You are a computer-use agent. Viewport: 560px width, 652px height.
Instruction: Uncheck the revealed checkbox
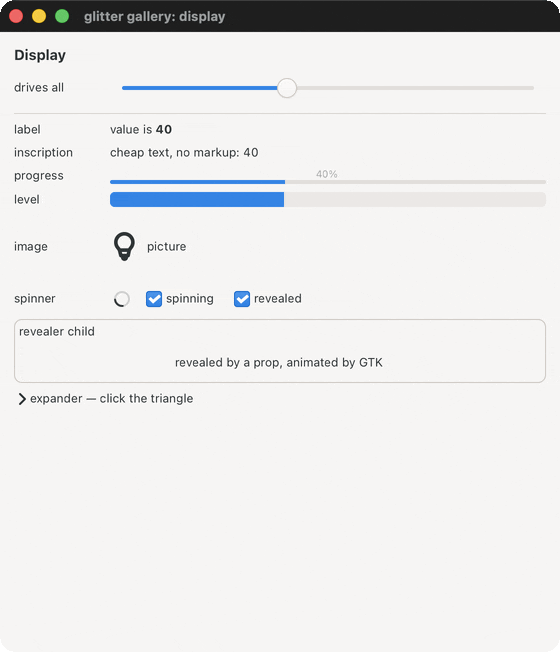click(242, 299)
